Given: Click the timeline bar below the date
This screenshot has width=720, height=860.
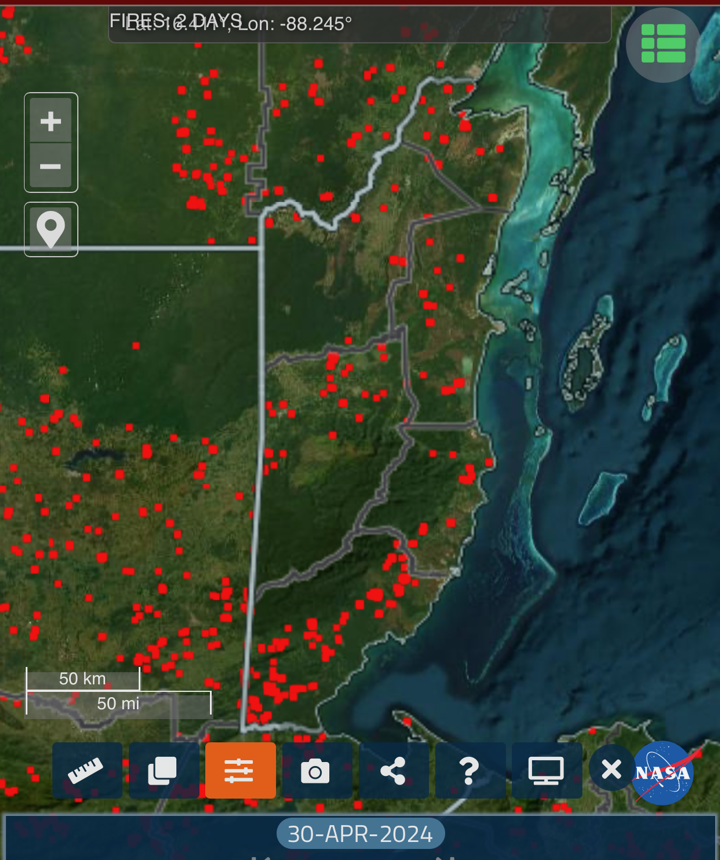Looking at the screenshot, I should click(x=360, y=854).
